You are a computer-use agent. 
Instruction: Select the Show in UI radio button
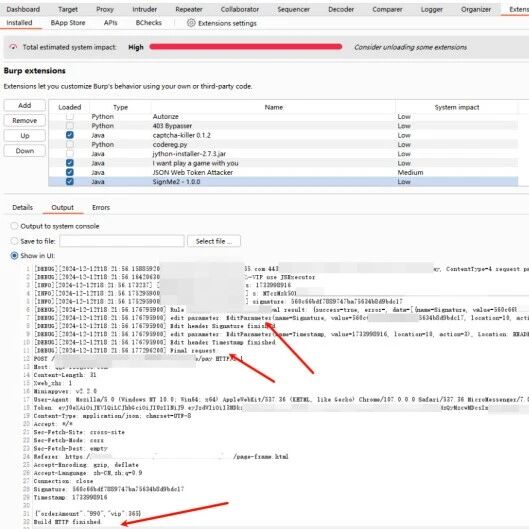pos(14,256)
